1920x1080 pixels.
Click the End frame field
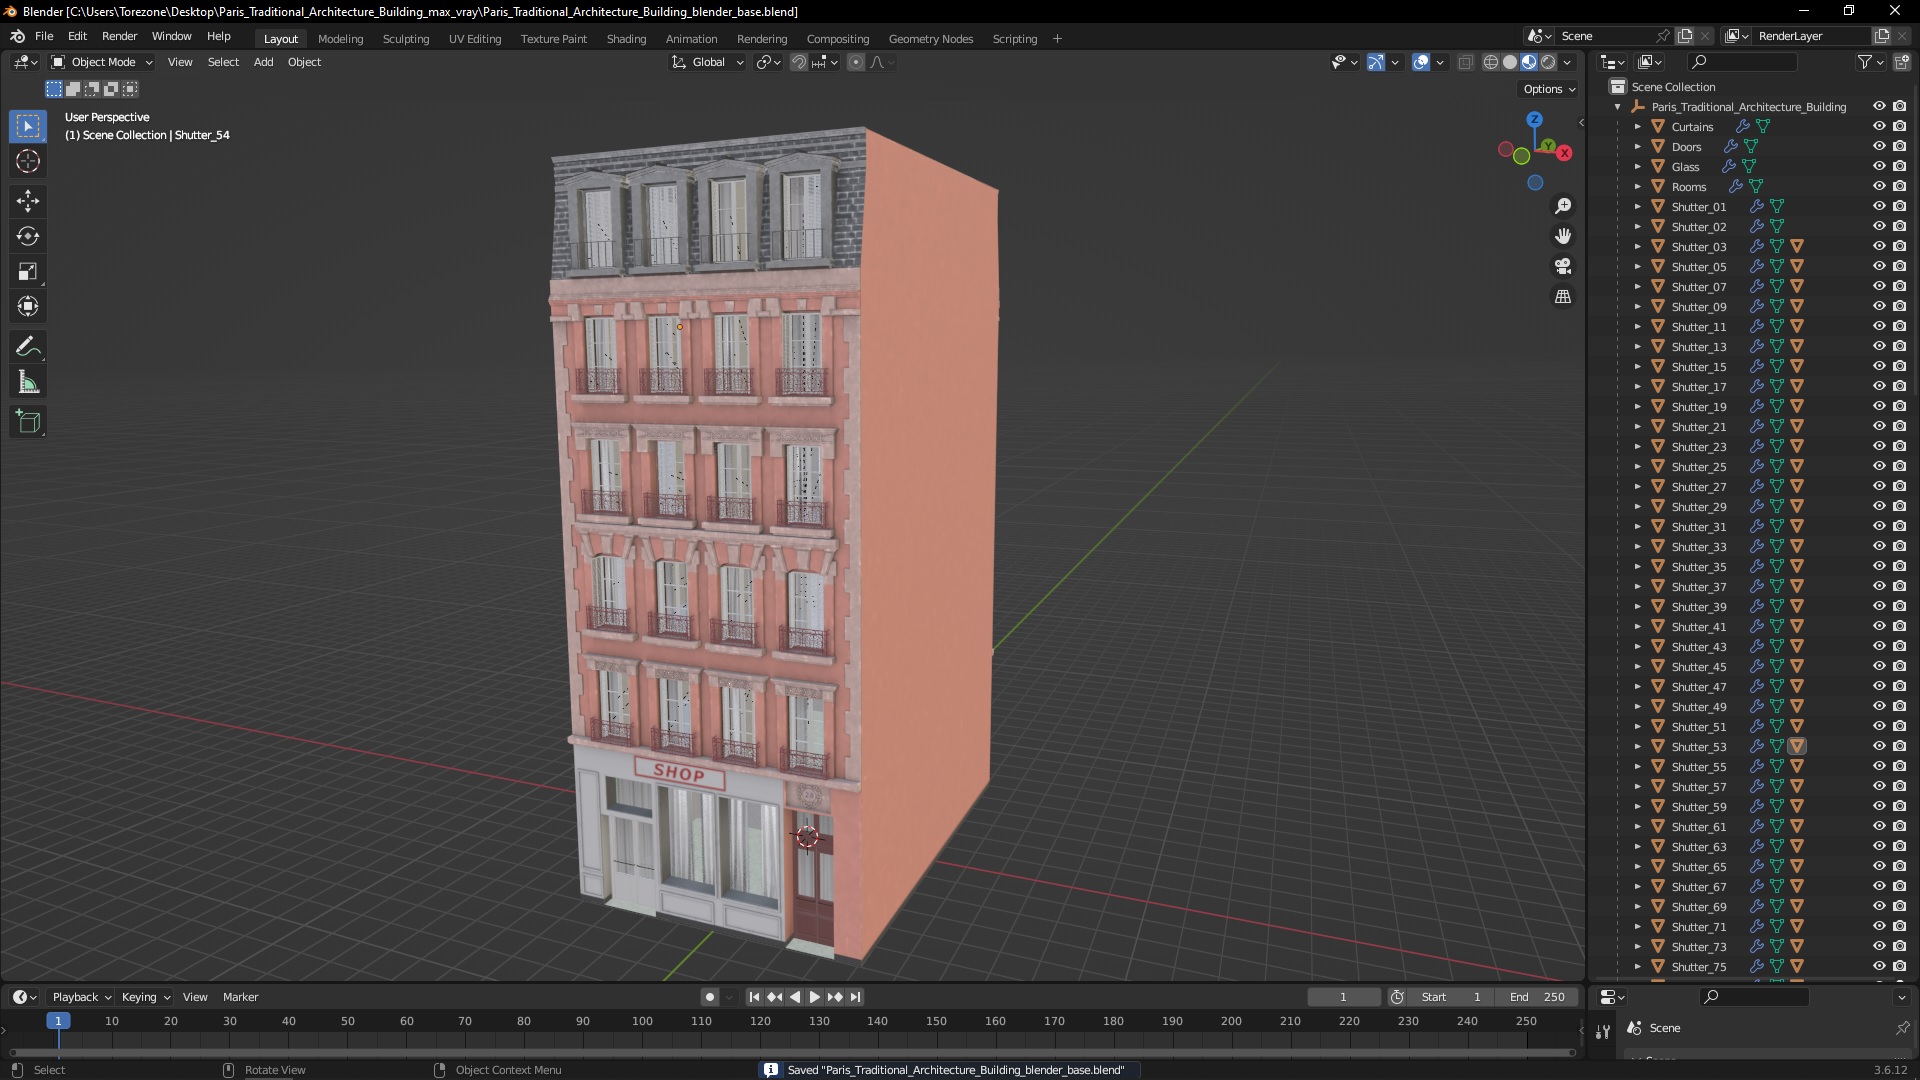pyautogui.click(x=1538, y=997)
